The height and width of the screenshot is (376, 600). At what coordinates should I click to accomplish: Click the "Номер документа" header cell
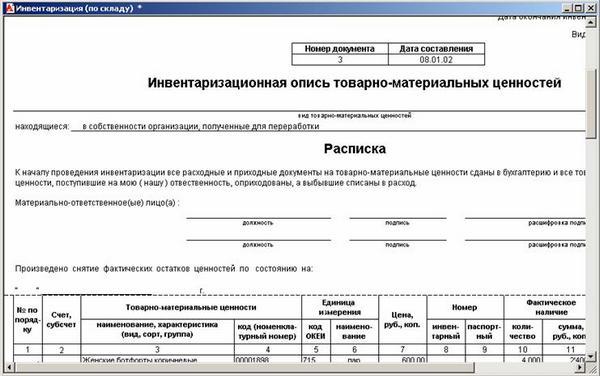point(340,49)
